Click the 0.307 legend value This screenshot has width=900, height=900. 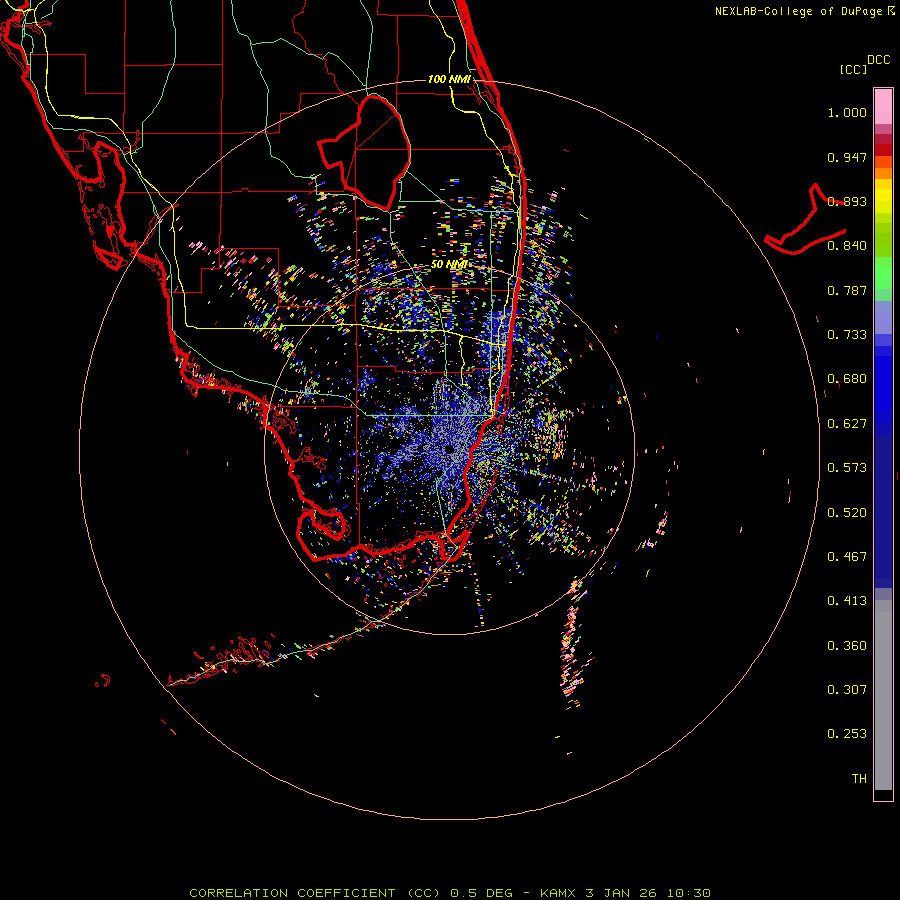(x=847, y=690)
